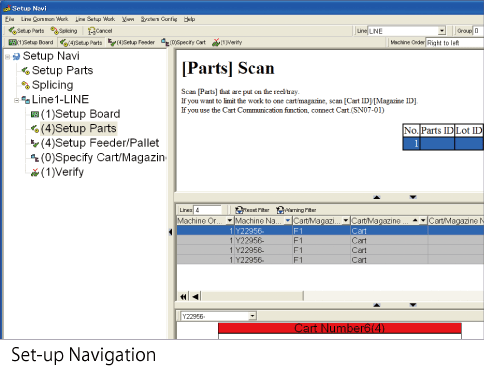Image resolution: width=484 pixels, height=372 pixels.
Task: Click the Specify Cart/Magazine tree icon
Action: [35, 158]
